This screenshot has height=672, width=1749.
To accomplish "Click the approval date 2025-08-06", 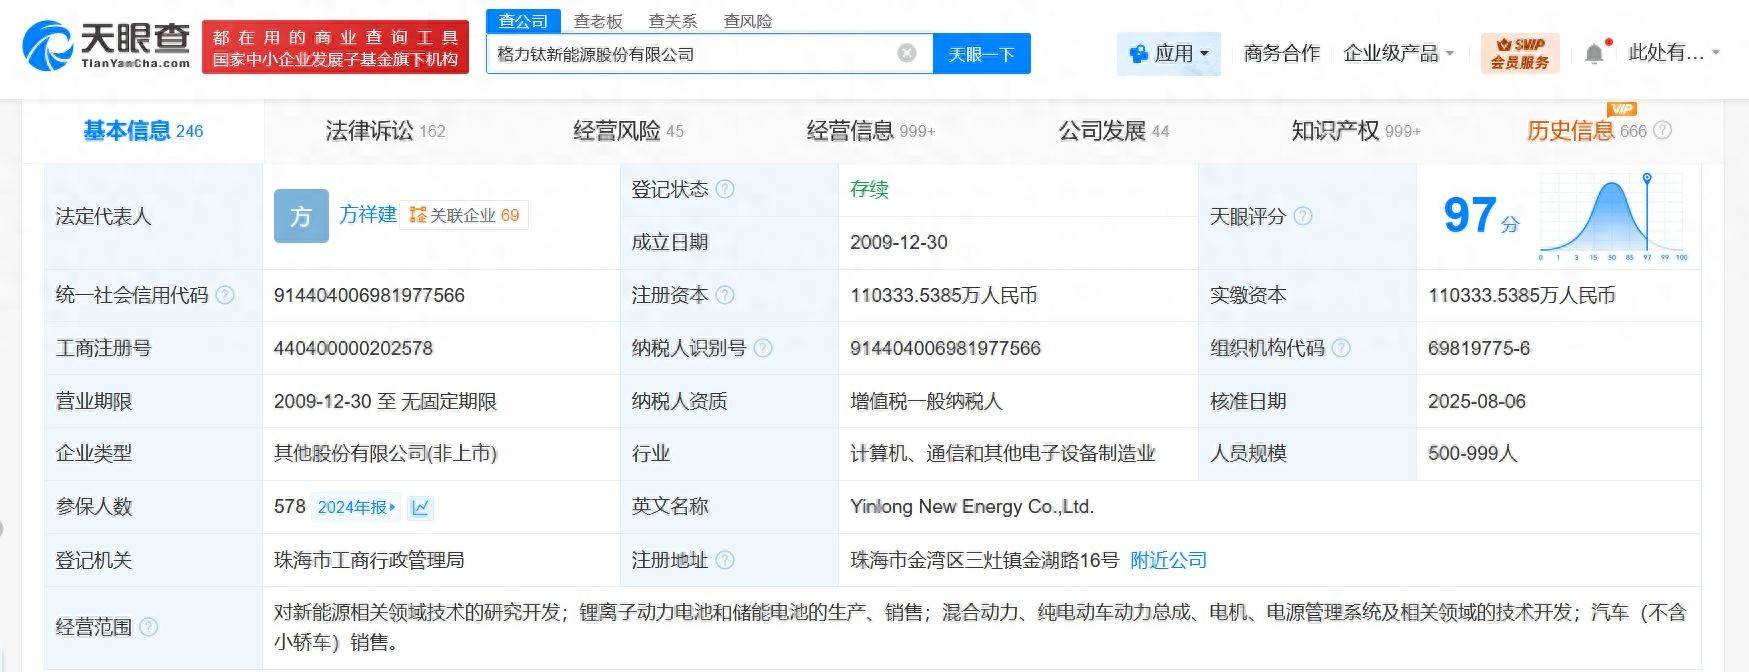I will click(1477, 401).
